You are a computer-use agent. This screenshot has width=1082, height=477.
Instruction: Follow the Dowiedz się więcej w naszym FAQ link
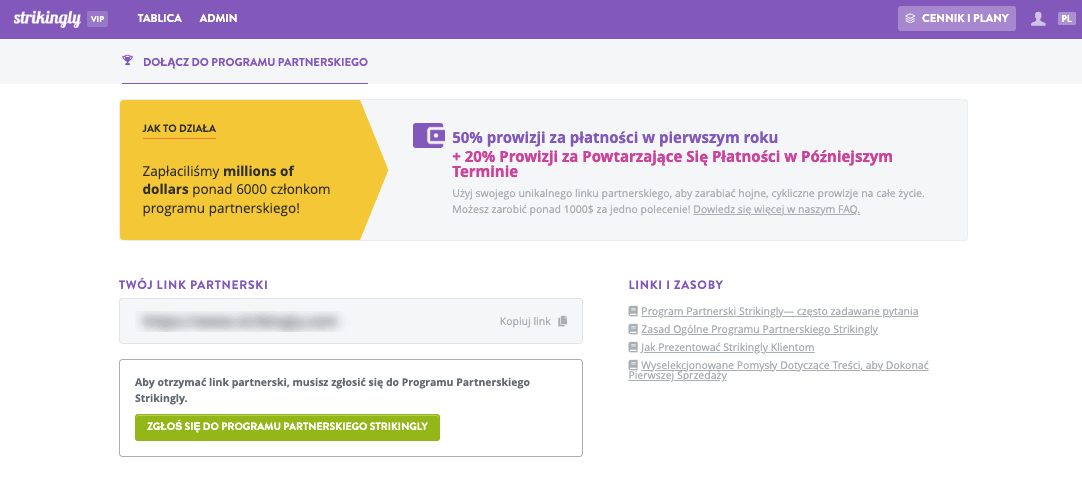point(776,210)
